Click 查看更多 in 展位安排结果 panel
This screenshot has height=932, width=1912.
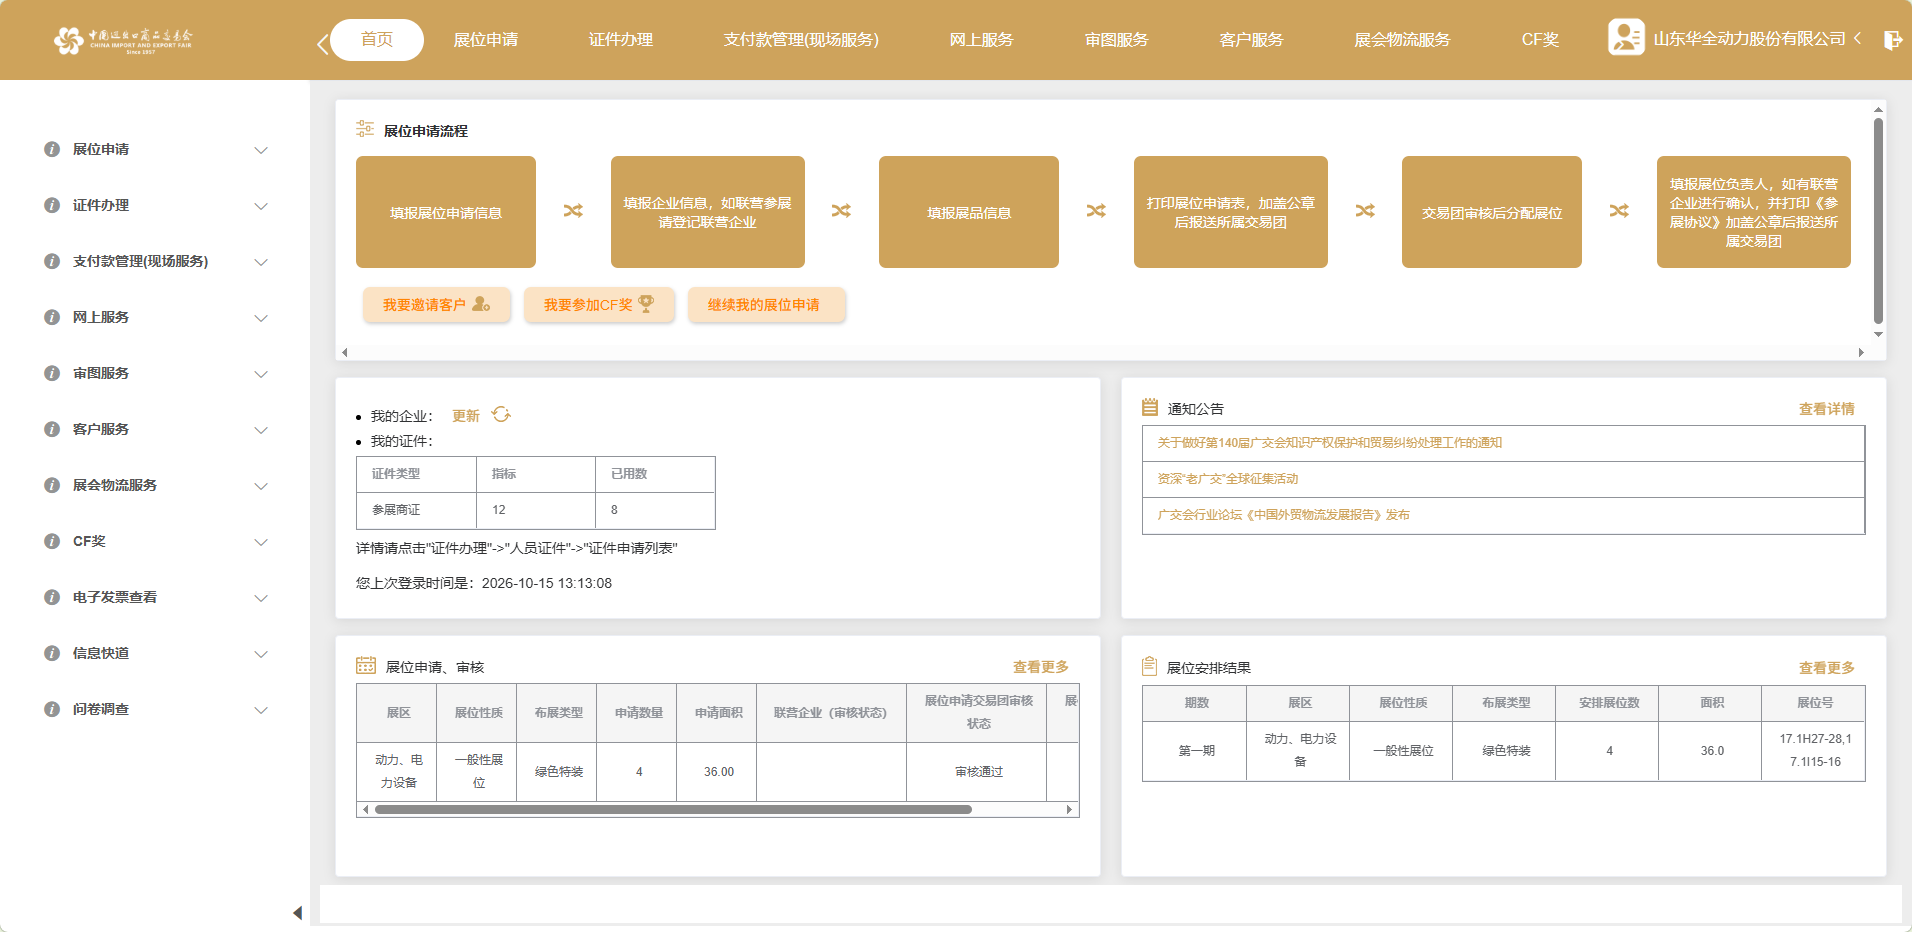1826,668
